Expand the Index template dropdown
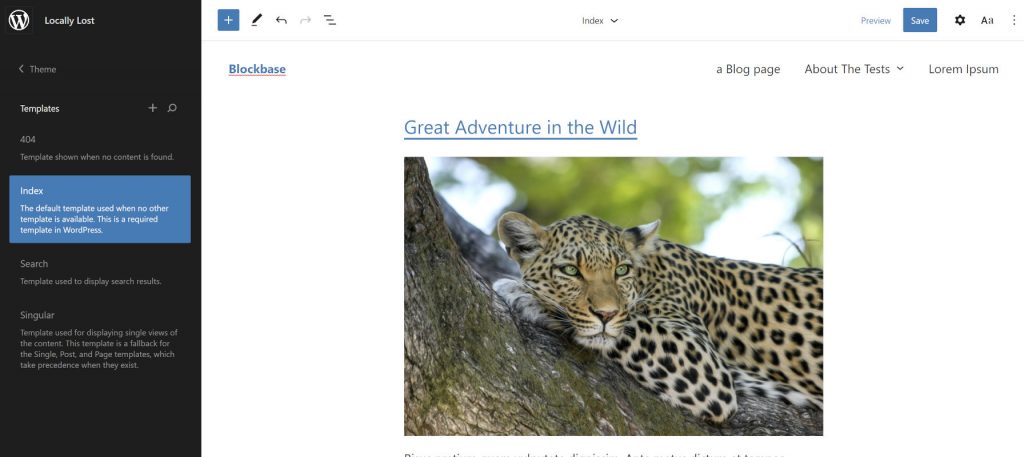 point(600,20)
